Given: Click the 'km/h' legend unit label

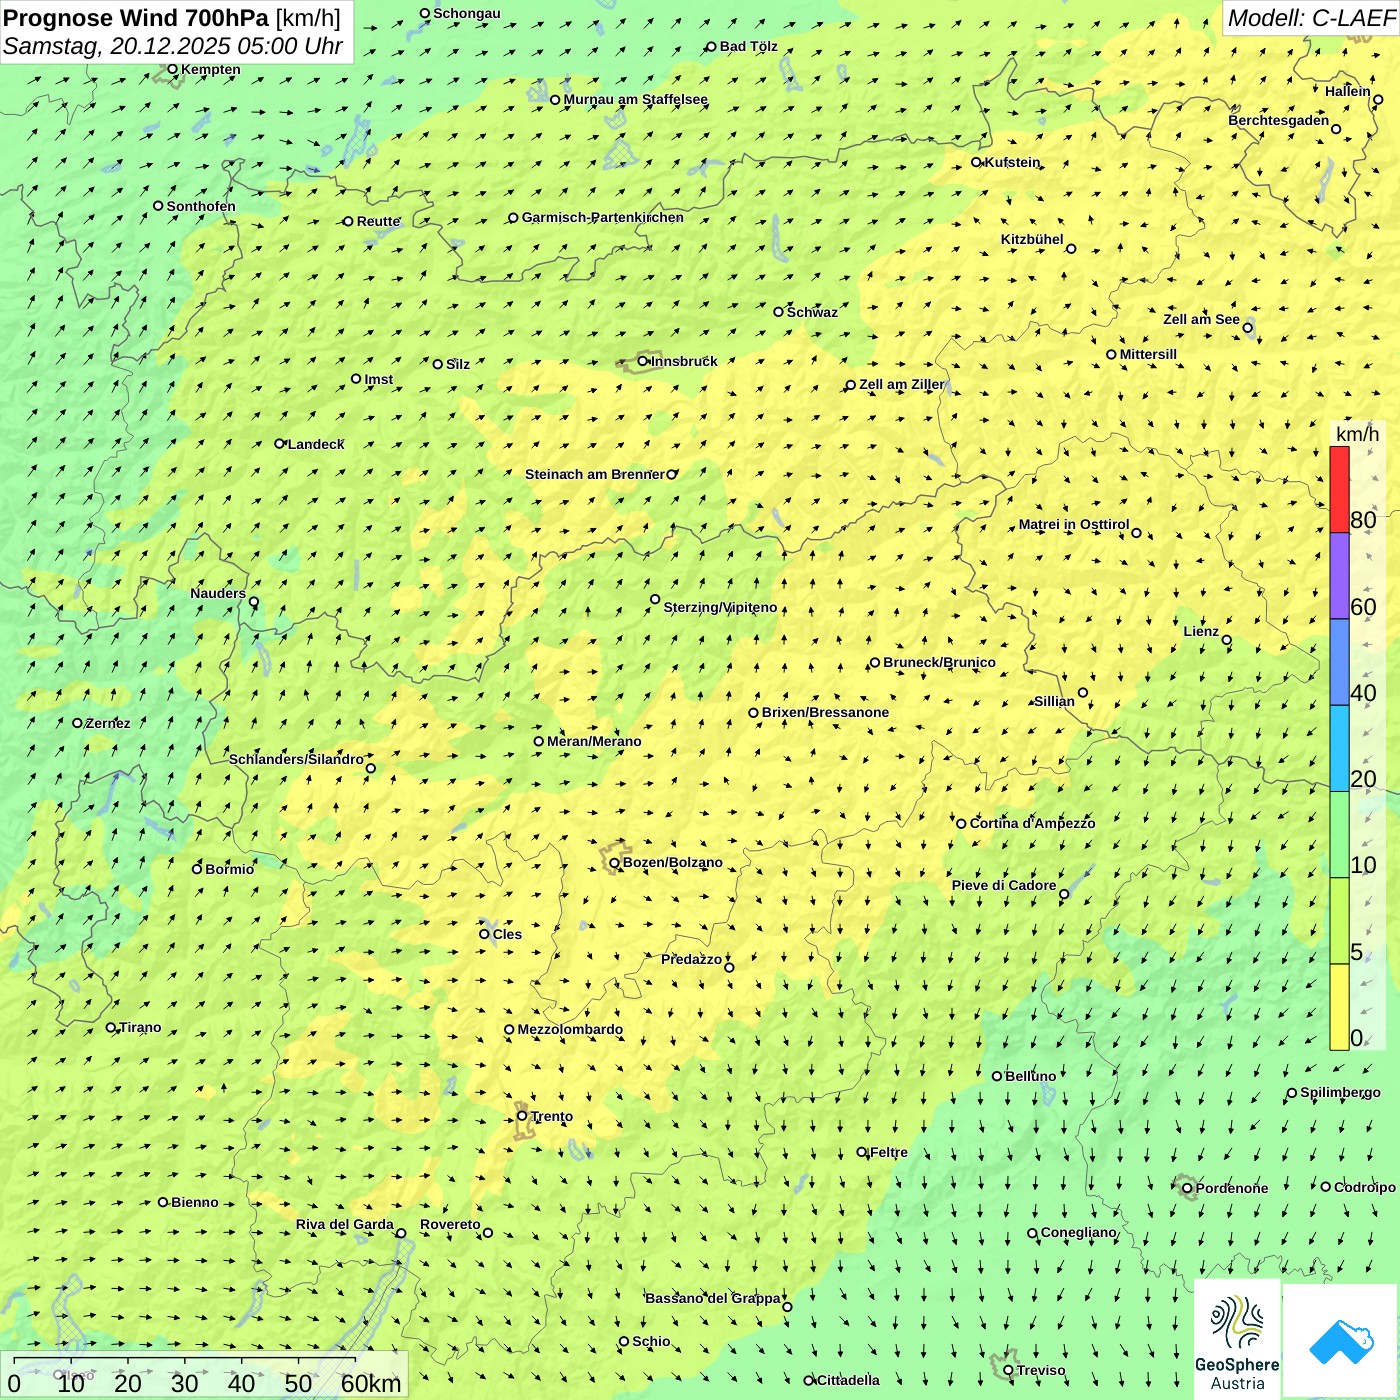Looking at the screenshot, I should coord(1357,434).
